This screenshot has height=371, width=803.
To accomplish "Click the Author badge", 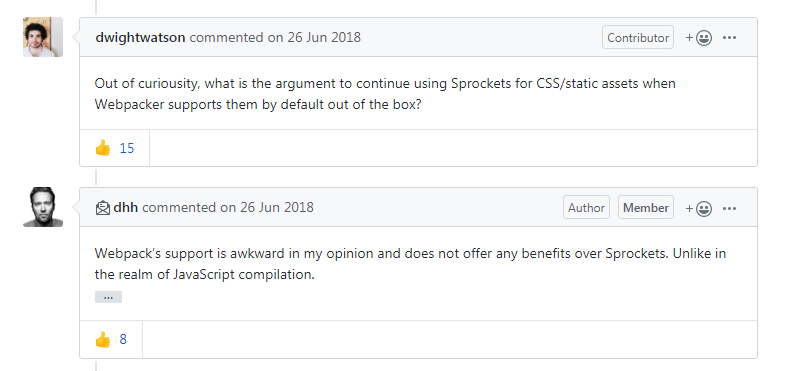I will 586,208.
